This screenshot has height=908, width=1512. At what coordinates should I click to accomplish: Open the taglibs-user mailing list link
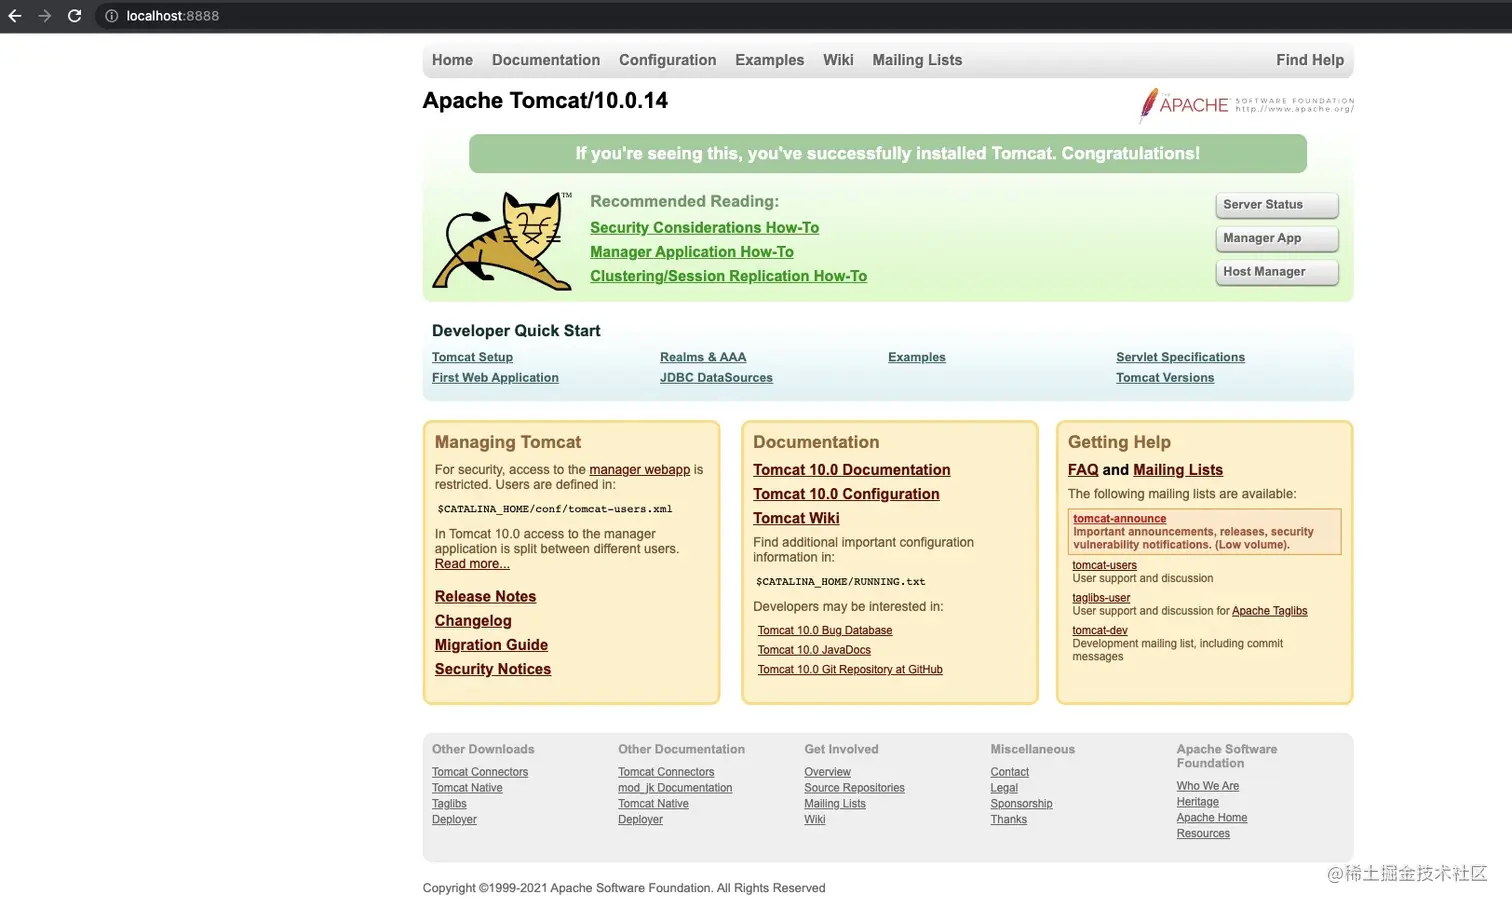tap(1101, 599)
